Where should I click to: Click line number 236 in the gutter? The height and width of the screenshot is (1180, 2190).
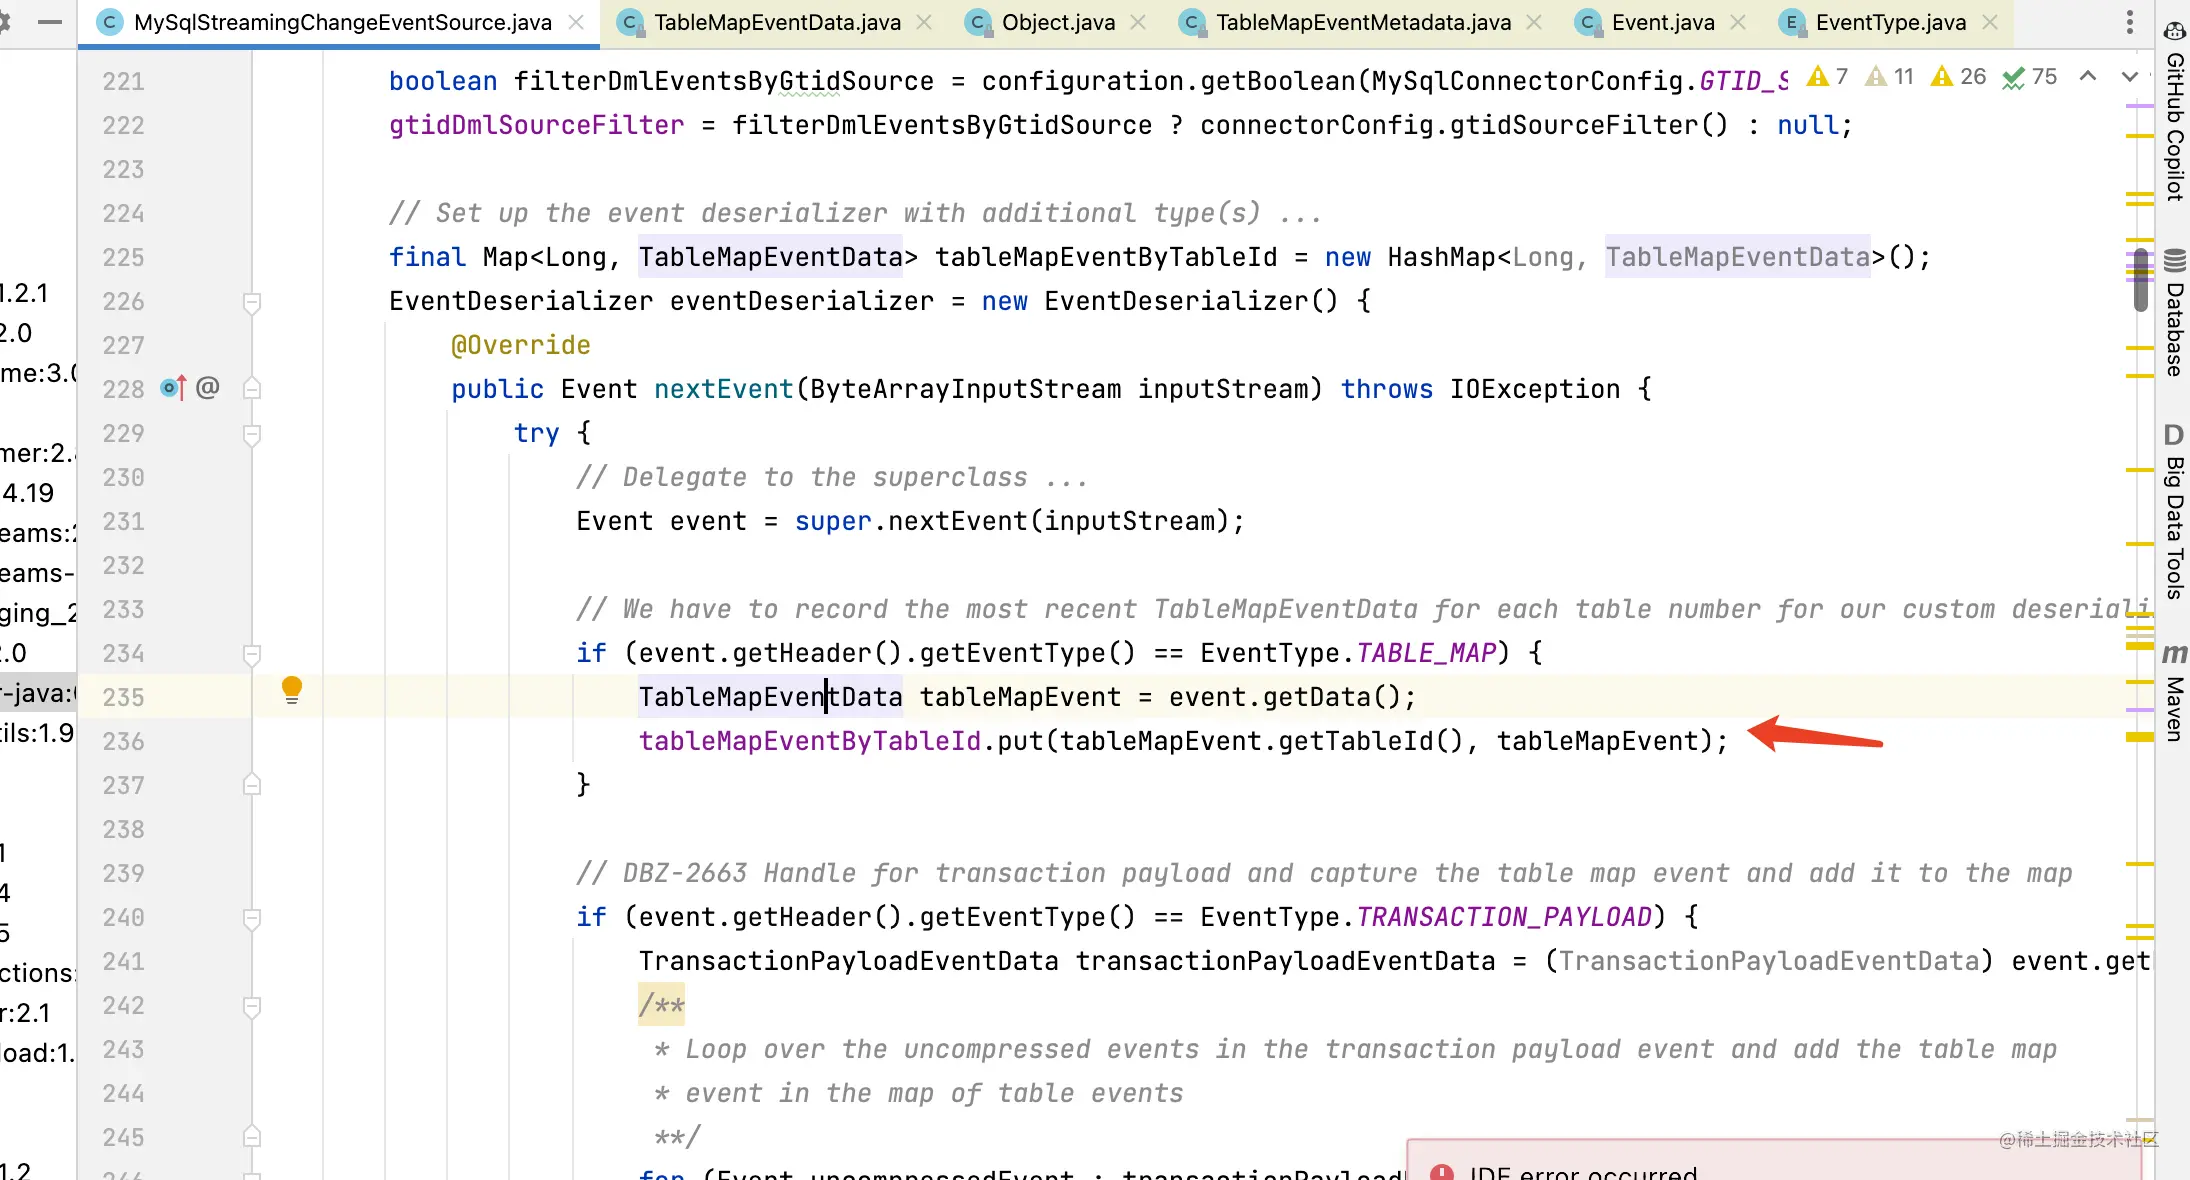[x=122, y=741]
